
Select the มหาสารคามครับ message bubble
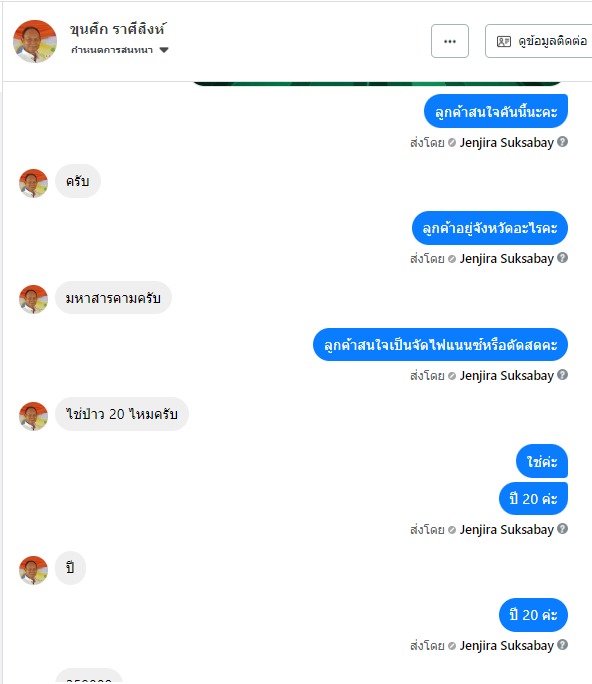(113, 298)
